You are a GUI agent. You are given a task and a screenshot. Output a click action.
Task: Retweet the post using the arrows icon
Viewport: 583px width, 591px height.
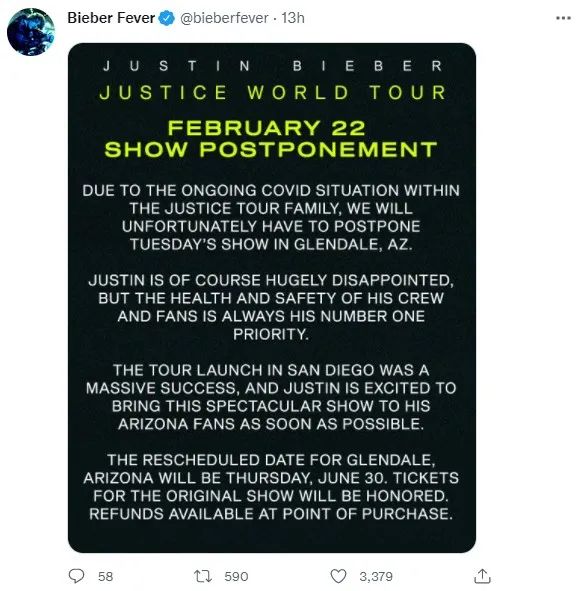tap(203, 576)
